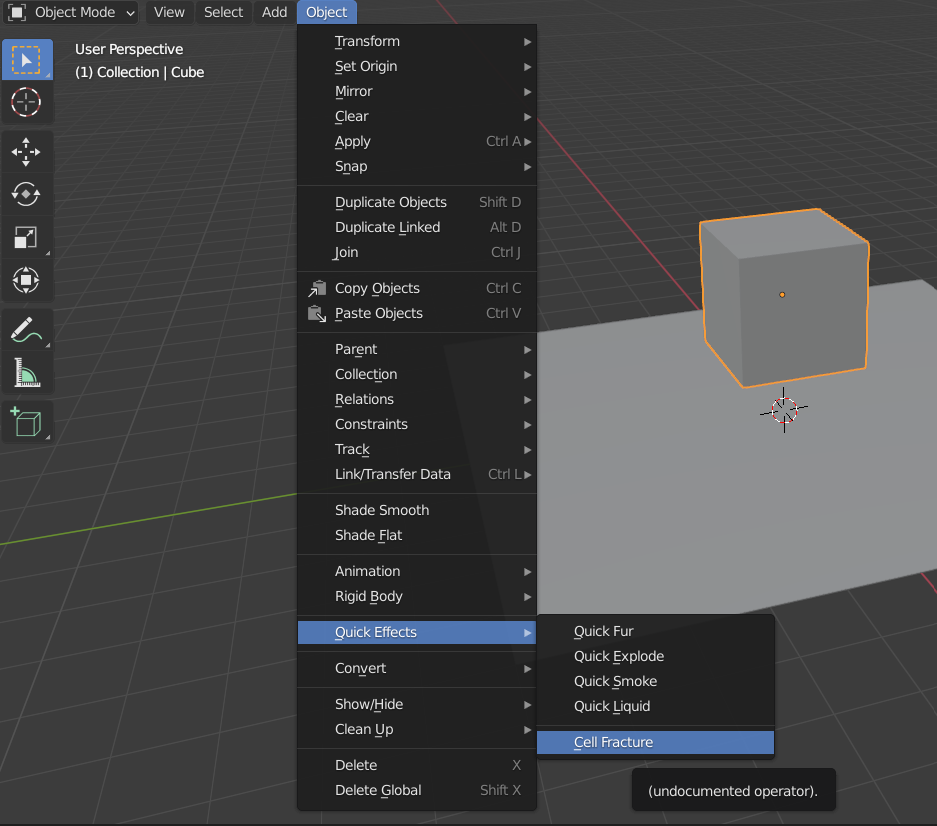Click the Paste Objects icon
The height and width of the screenshot is (826, 937).
[317, 314]
